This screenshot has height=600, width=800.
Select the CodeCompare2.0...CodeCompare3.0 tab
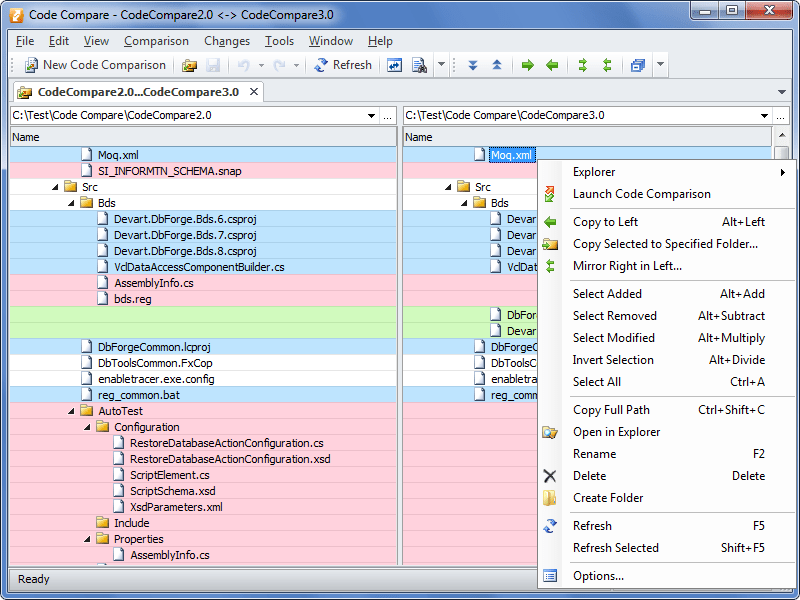point(138,92)
